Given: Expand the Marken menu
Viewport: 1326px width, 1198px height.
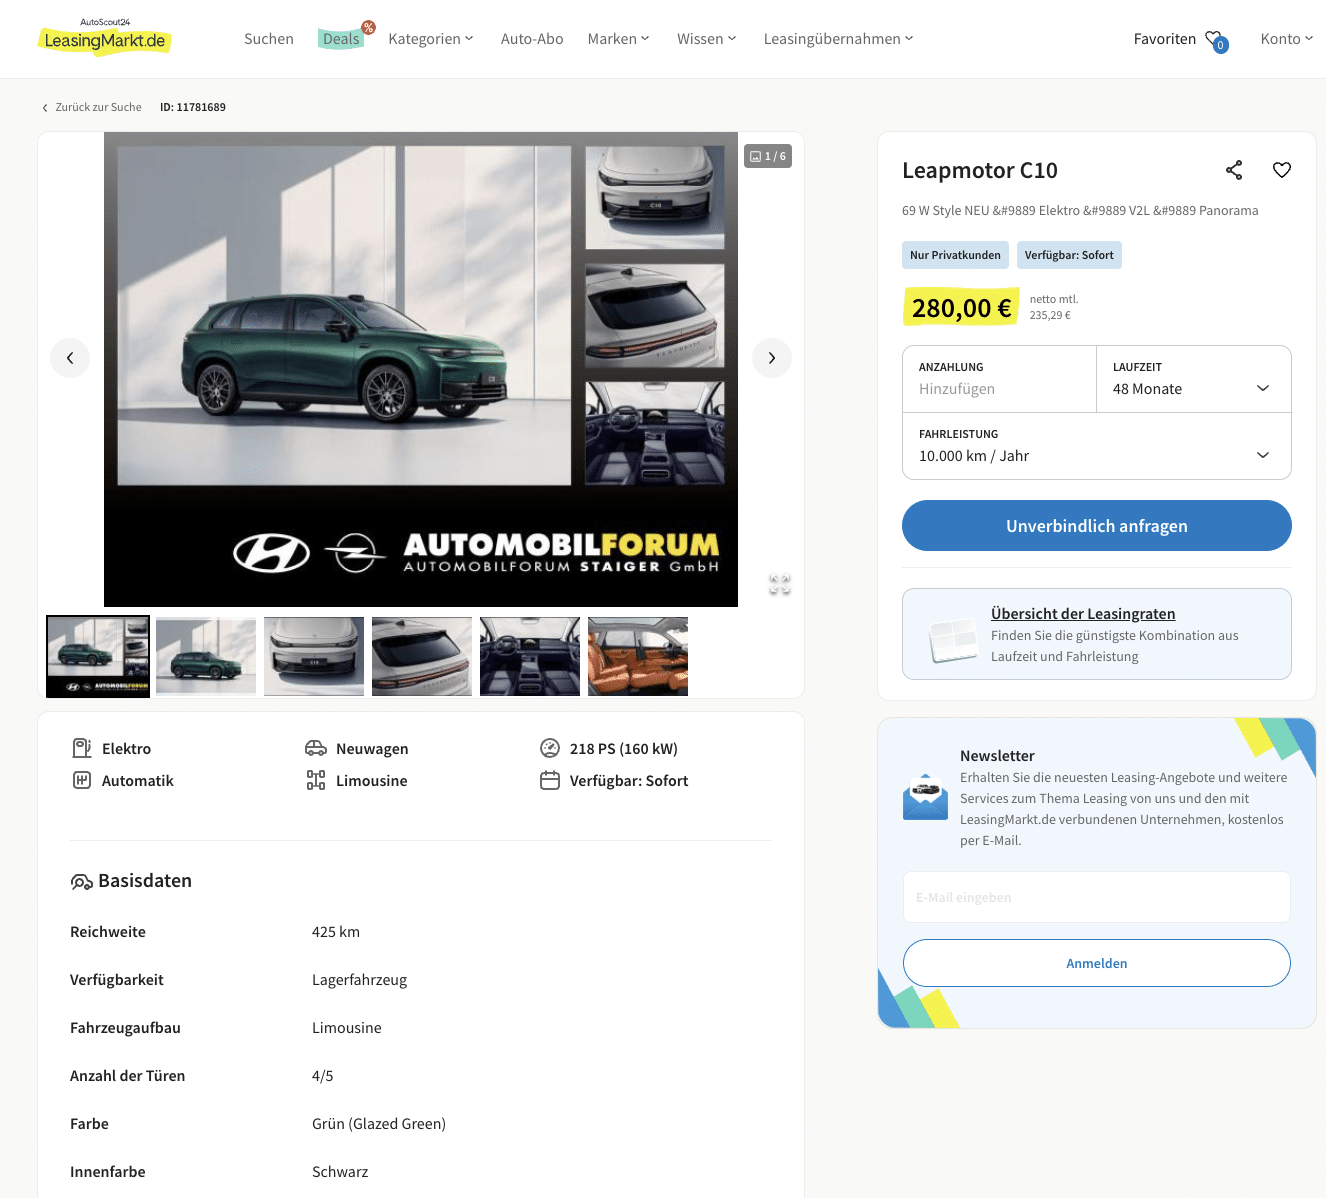Looking at the screenshot, I should click(619, 39).
